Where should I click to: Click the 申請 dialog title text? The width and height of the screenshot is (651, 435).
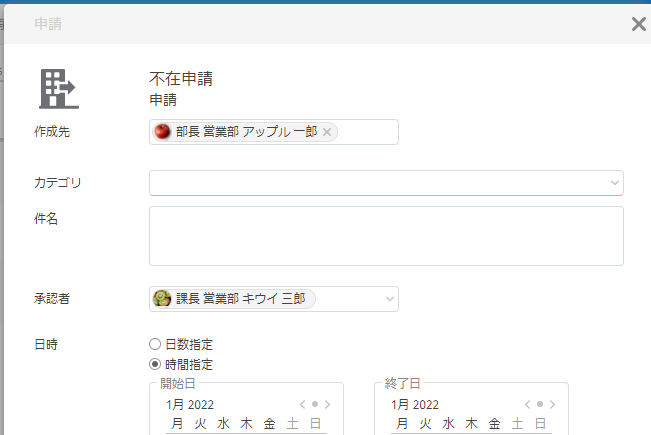point(48,24)
